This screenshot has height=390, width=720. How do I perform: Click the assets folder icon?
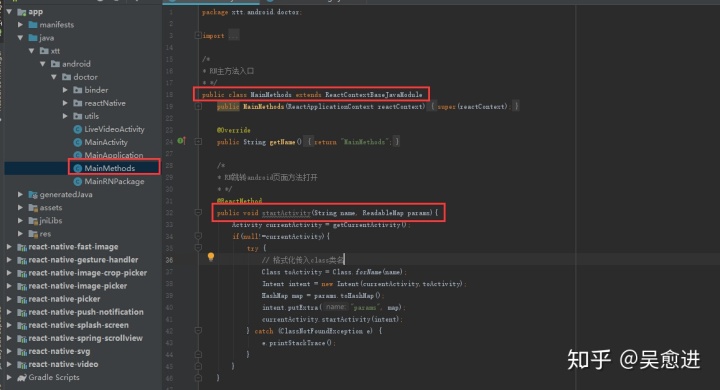coord(33,208)
